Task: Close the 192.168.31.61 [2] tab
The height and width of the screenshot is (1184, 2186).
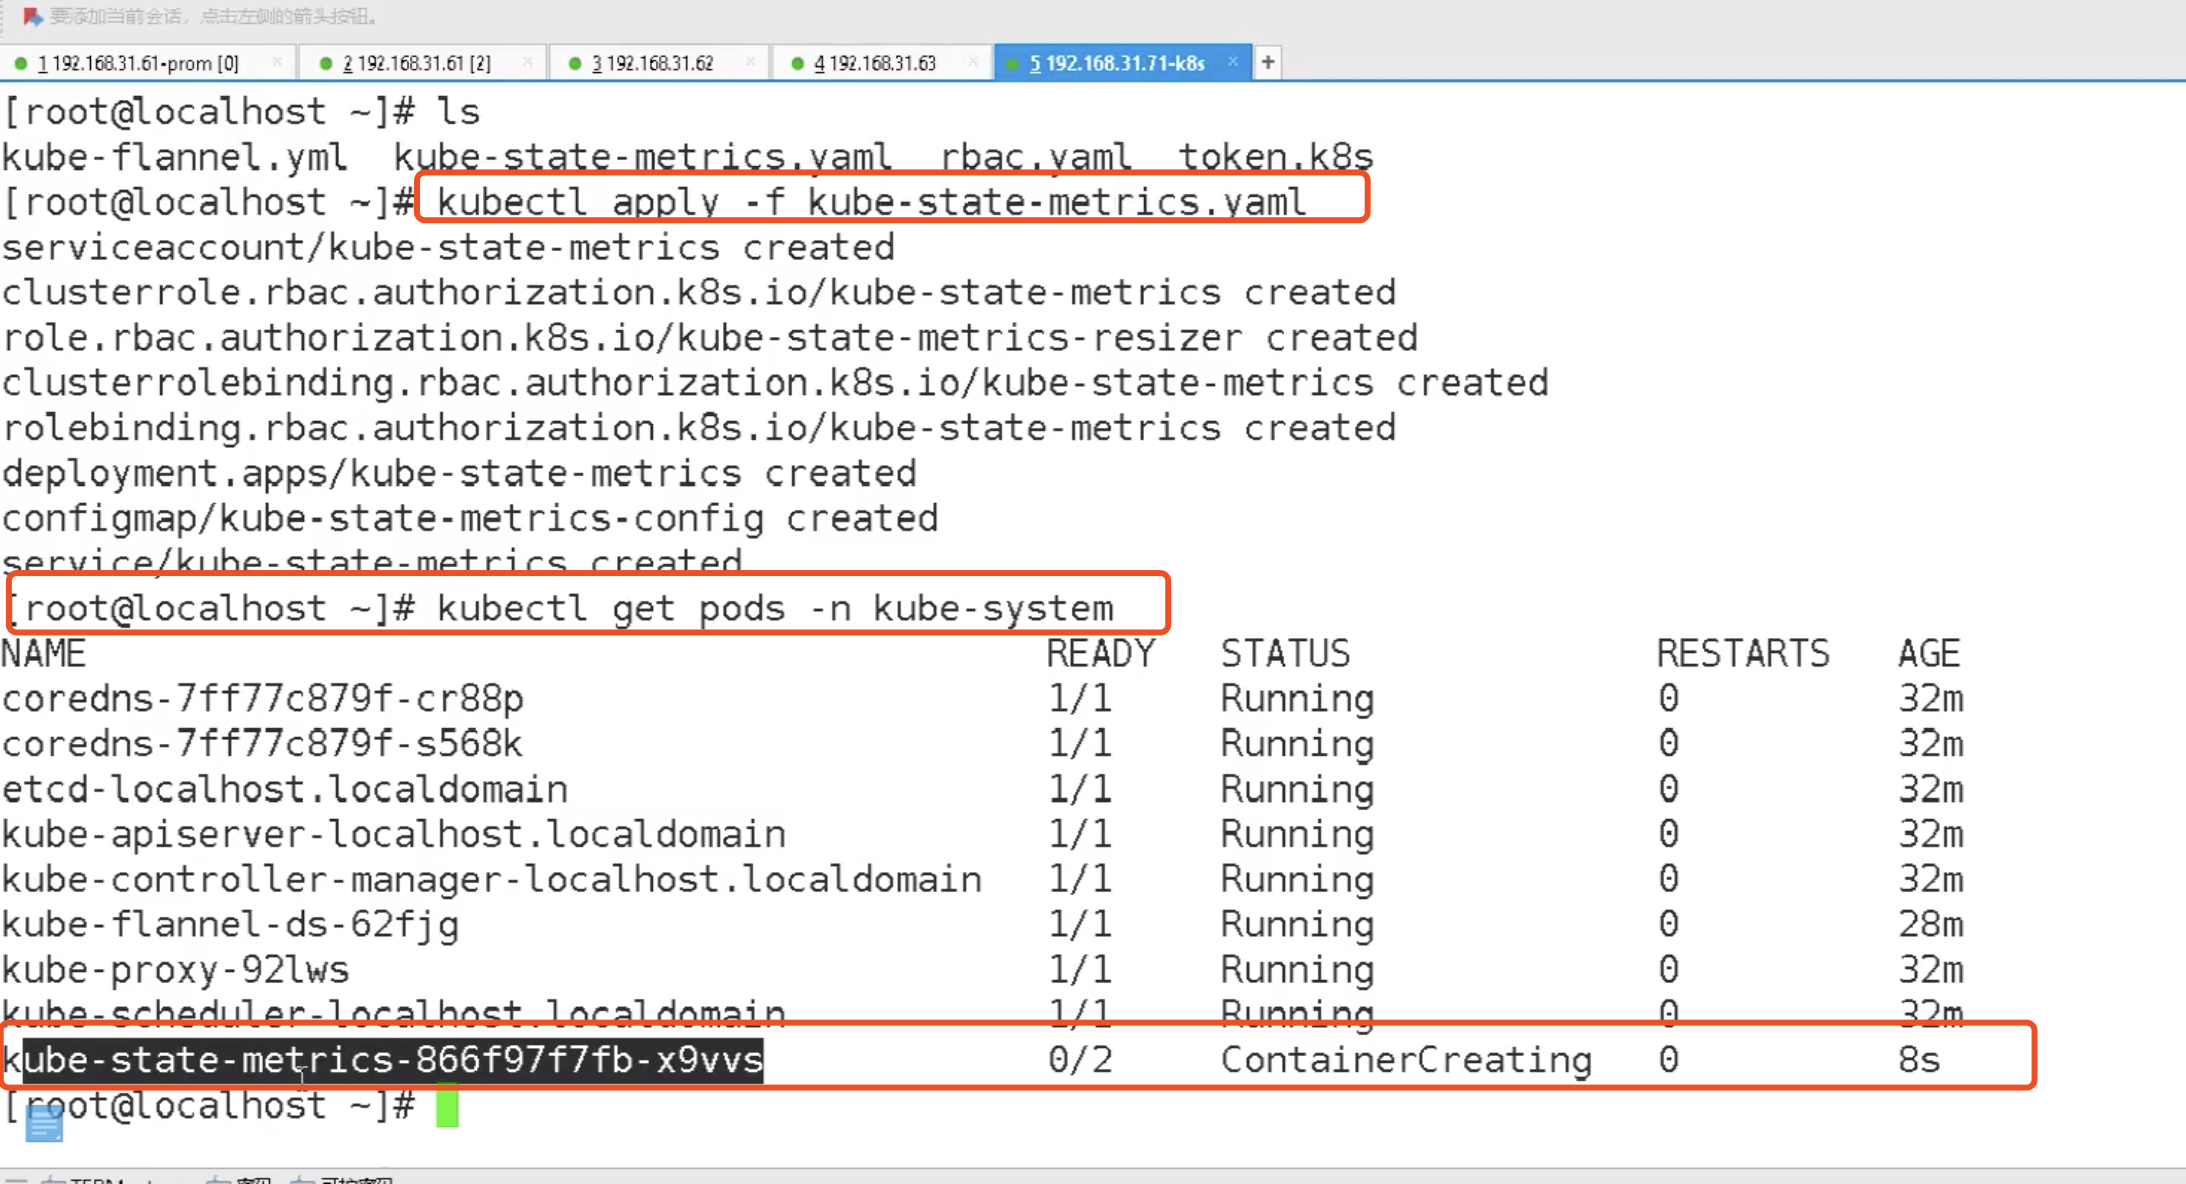Action: click(x=528, y=63)
